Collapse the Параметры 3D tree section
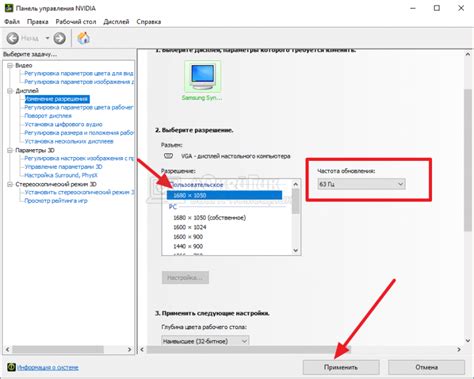 pyautogui.click(x=10, y=150)
